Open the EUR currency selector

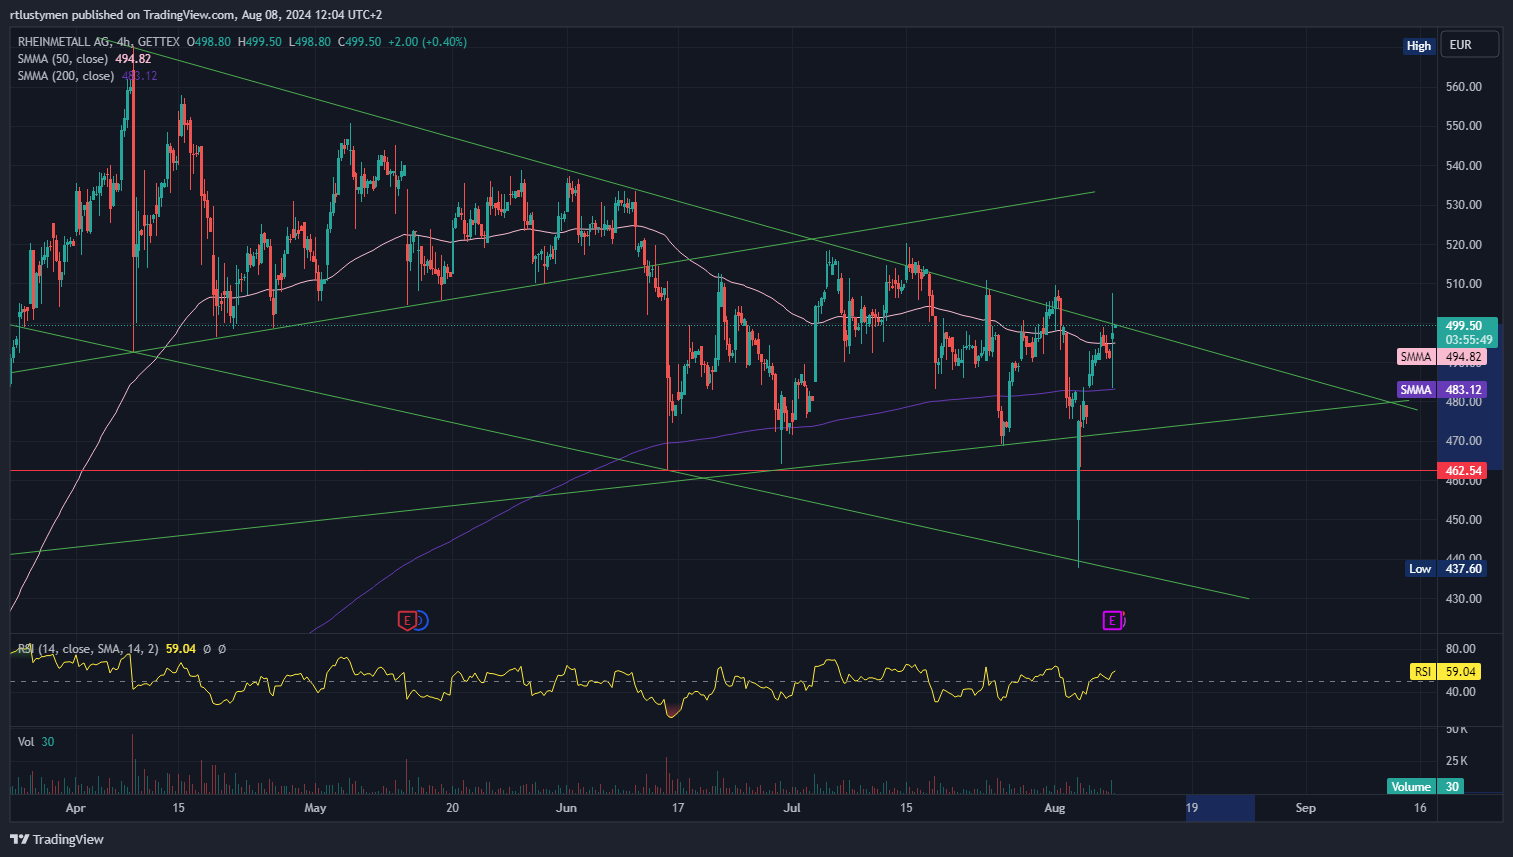(1470, 45)
